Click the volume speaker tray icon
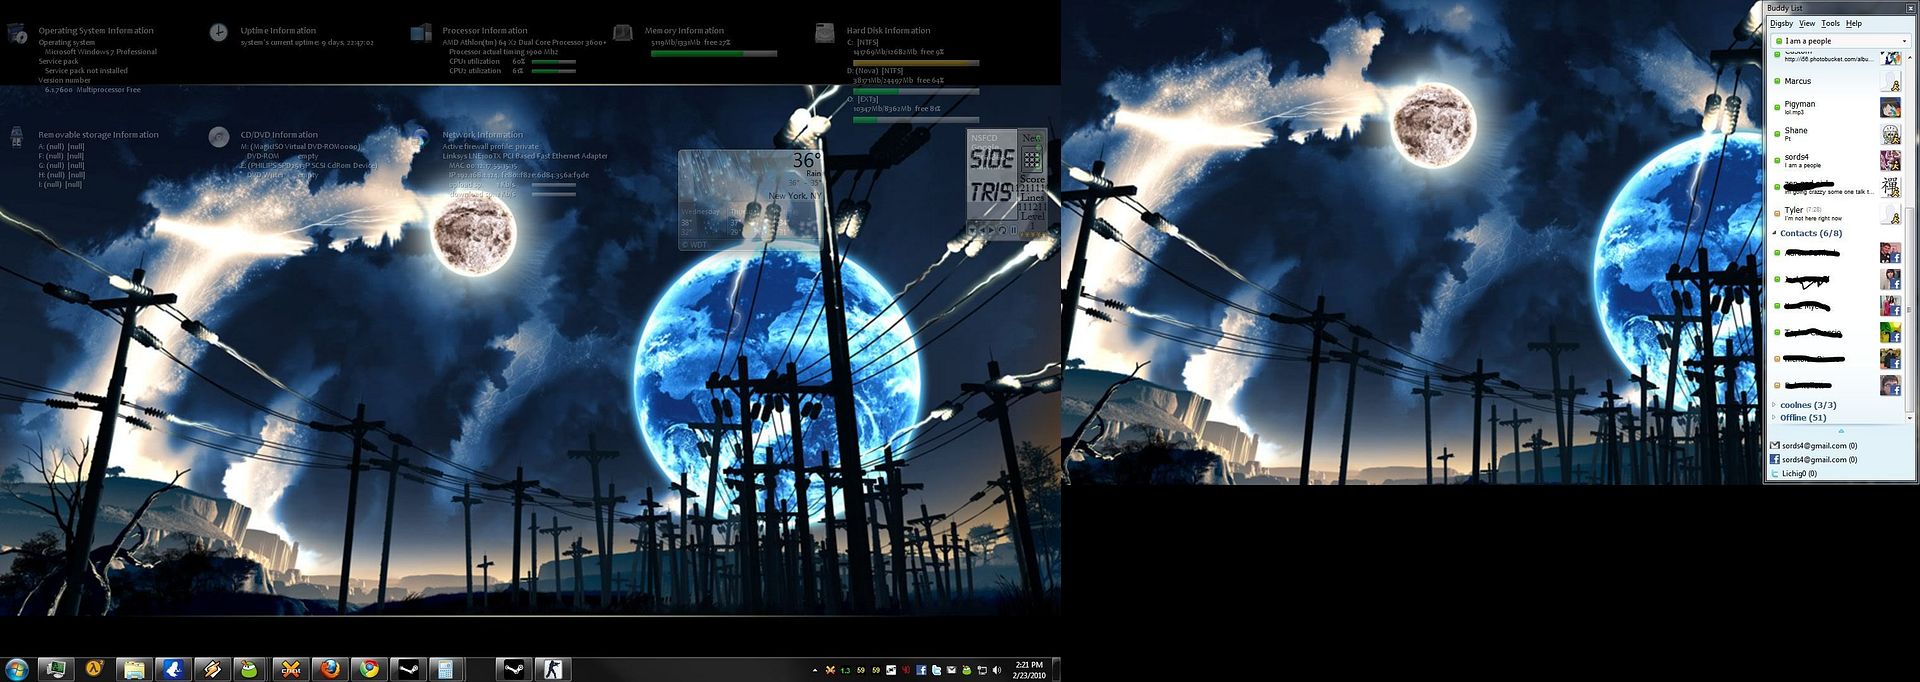The image size is (1920, 682). coord(997,670)
